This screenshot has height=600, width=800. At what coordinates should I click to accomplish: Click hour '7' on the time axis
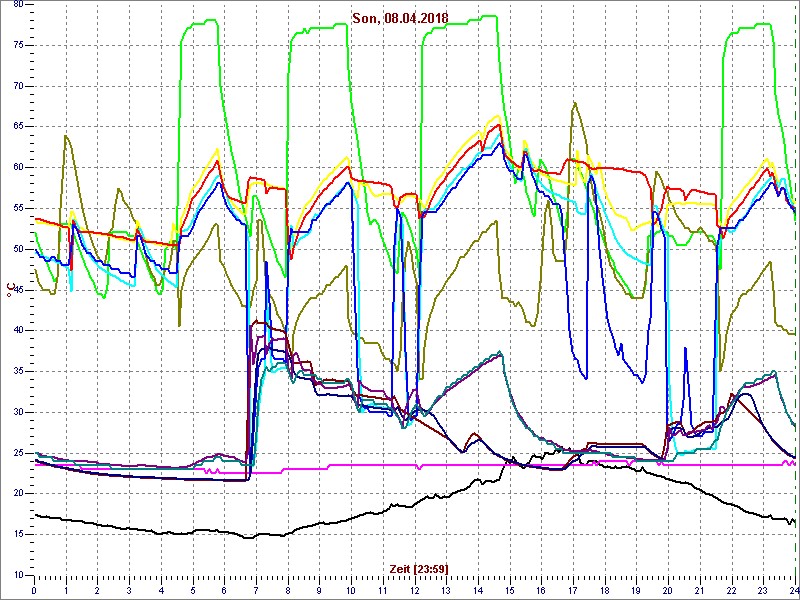256,590
